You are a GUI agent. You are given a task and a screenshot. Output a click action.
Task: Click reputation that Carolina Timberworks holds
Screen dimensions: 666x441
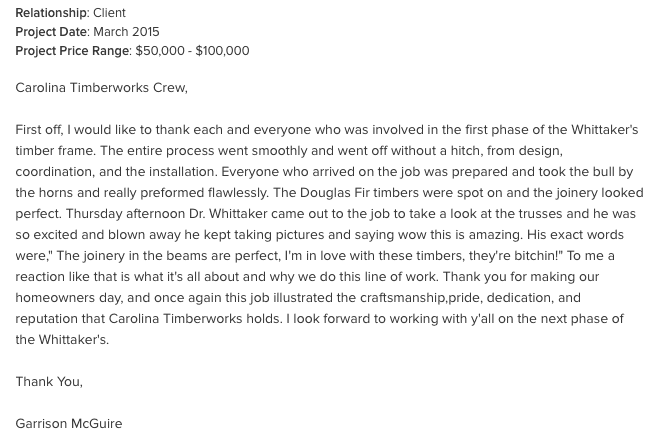point(148,319)
